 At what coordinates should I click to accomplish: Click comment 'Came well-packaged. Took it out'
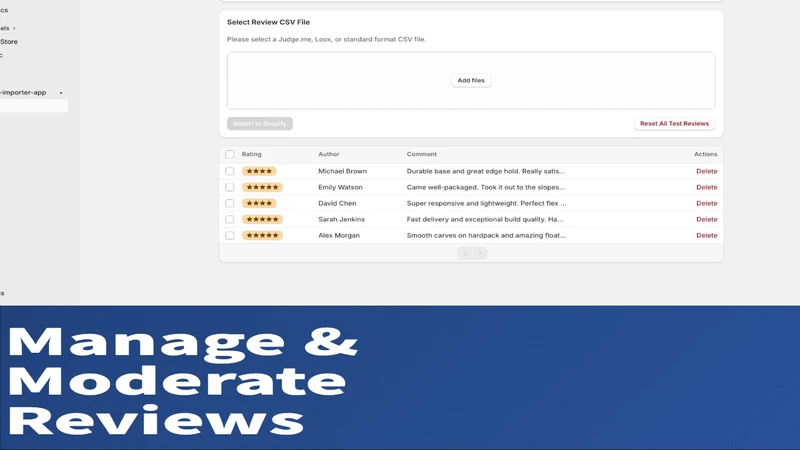(486, 187)
